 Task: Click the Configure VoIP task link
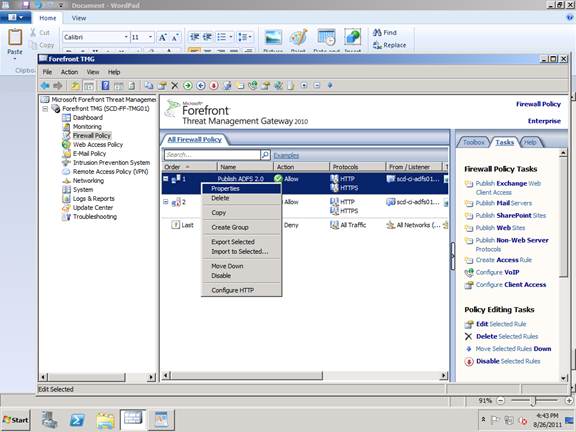[x=497, y=273]
